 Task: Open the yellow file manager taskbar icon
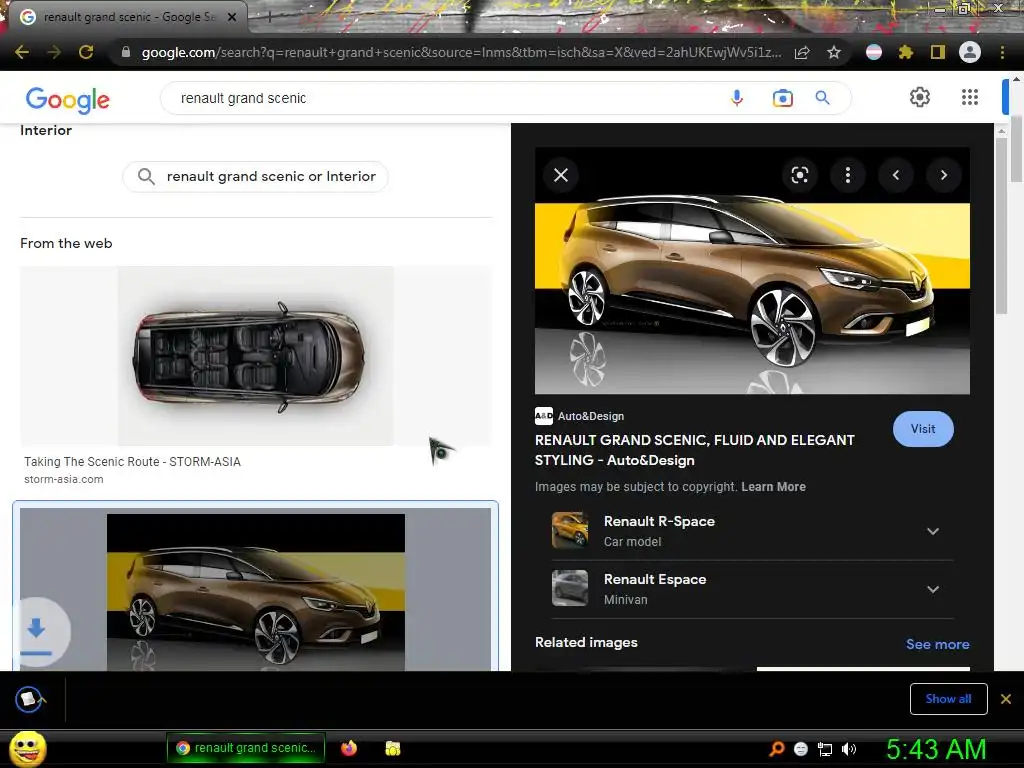click(392, 748)
